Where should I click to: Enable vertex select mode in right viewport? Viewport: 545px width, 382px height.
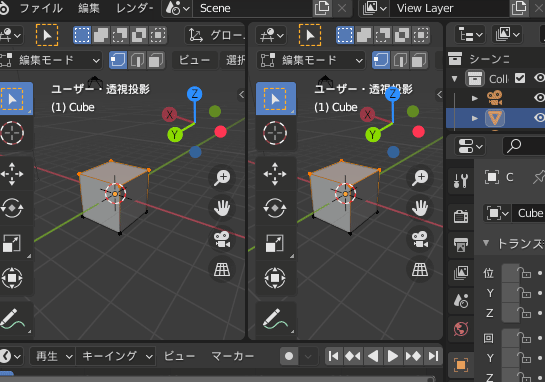(x=381, y=60)
